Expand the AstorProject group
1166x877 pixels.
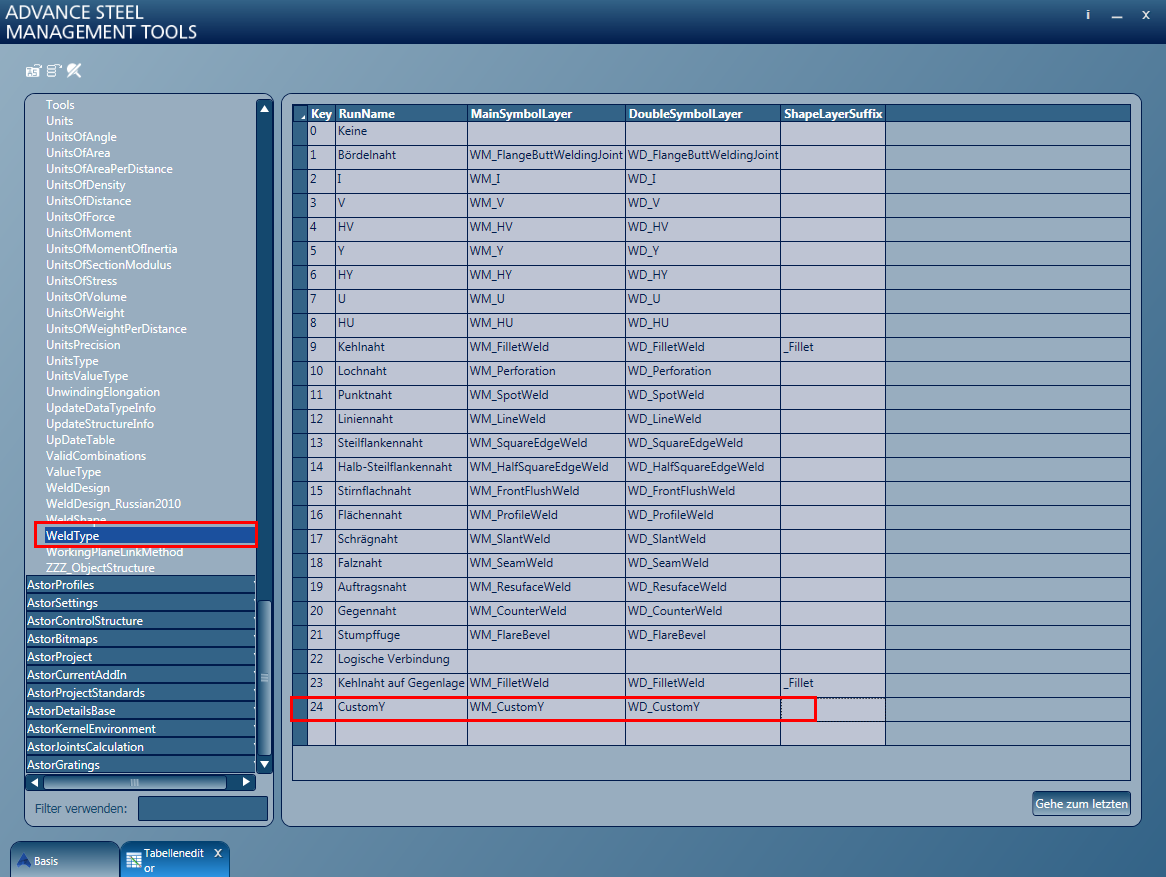[141, 657]
